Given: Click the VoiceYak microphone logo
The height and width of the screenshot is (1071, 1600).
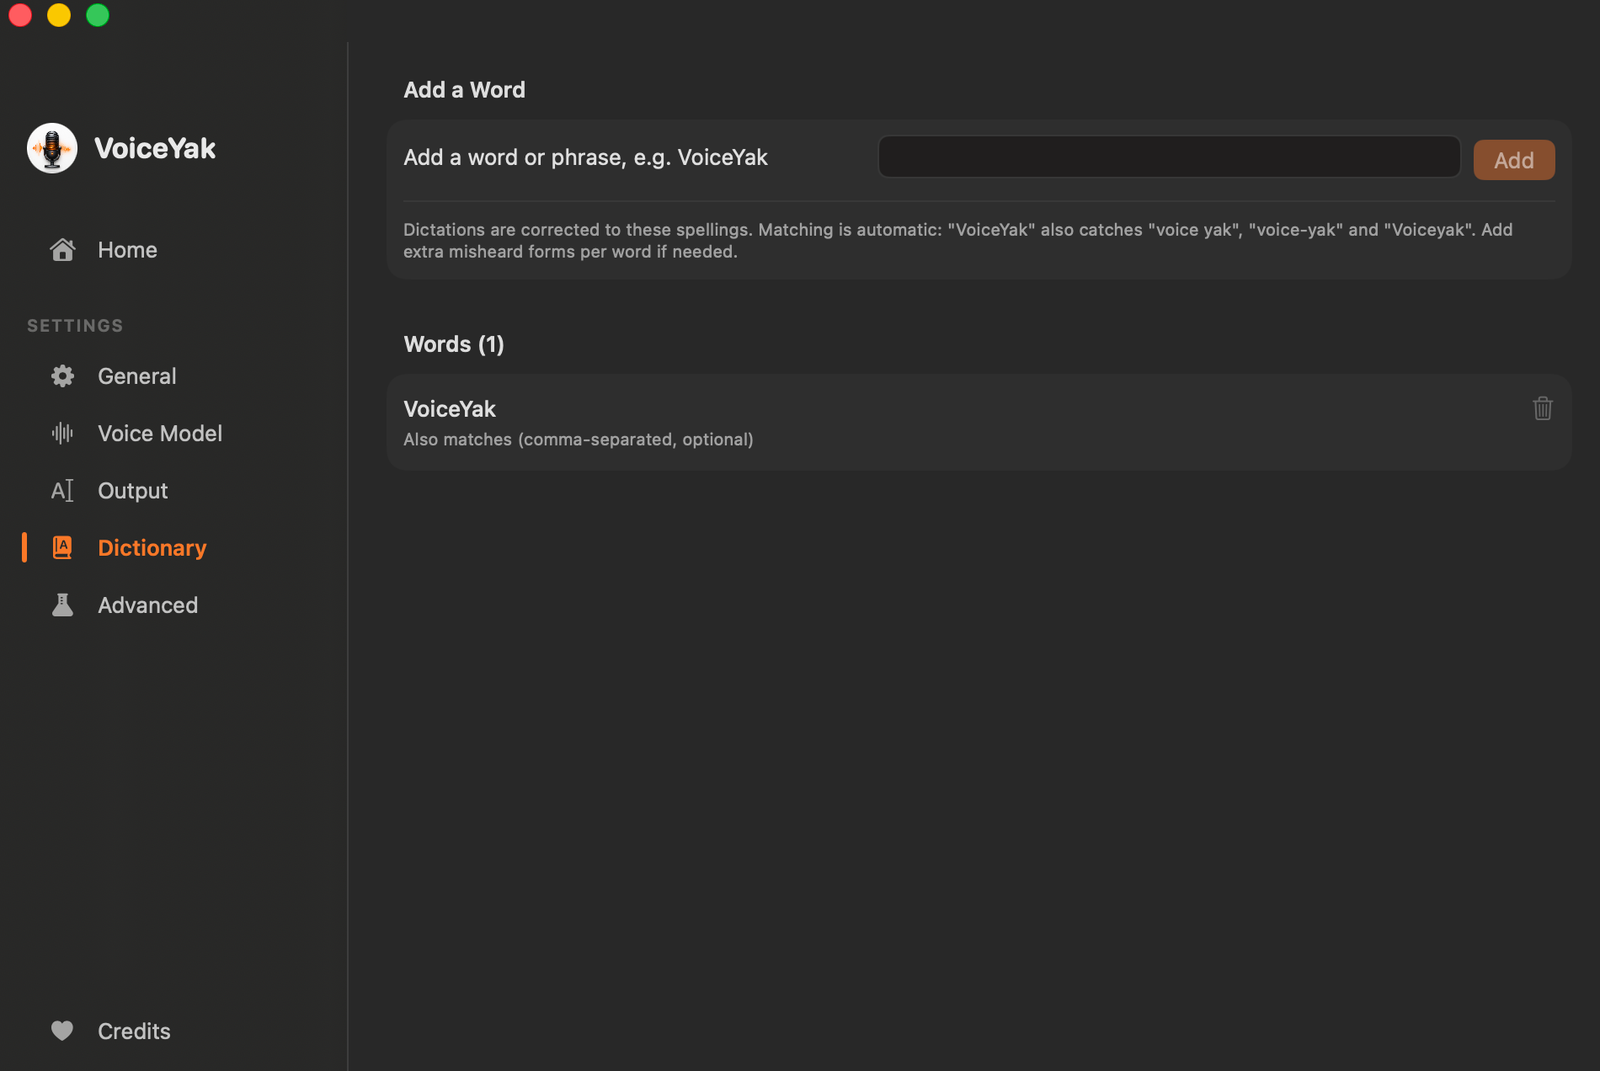Looking at the screenshot, I should pos(52,148).
